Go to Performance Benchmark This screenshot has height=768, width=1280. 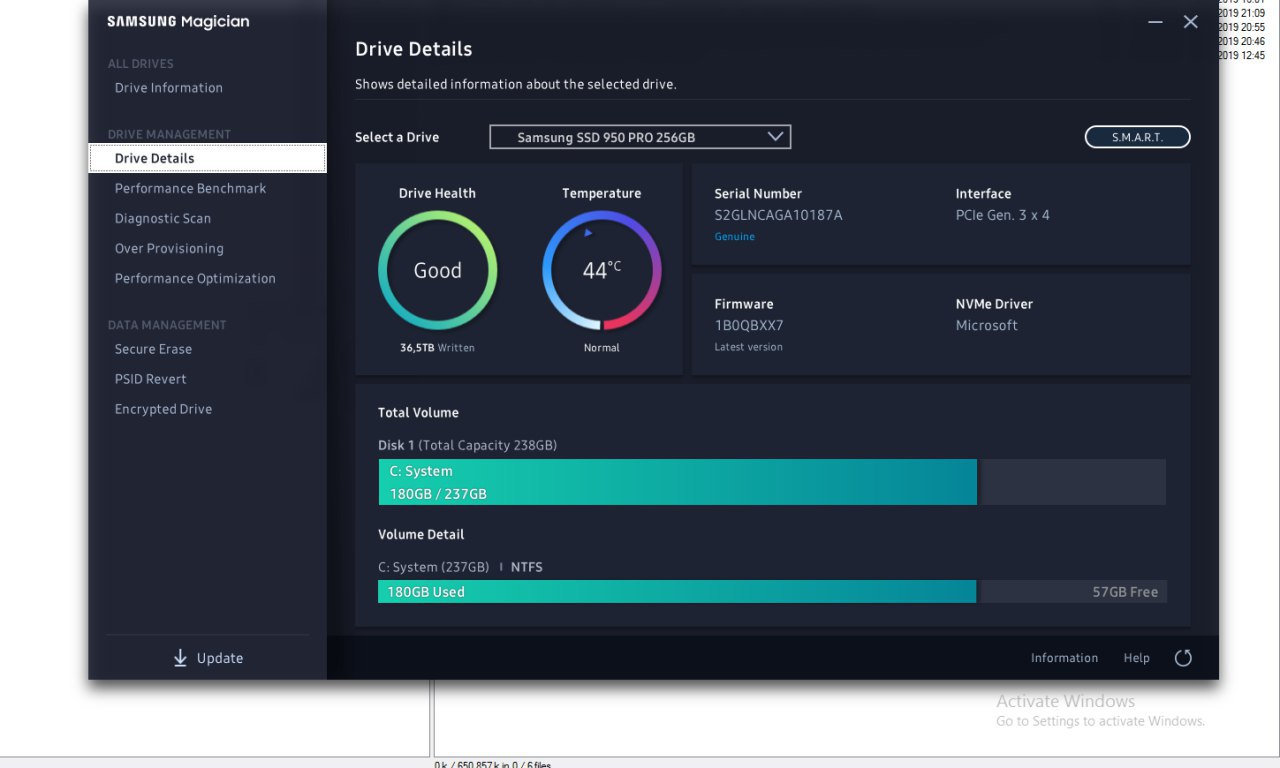(190, 188)
